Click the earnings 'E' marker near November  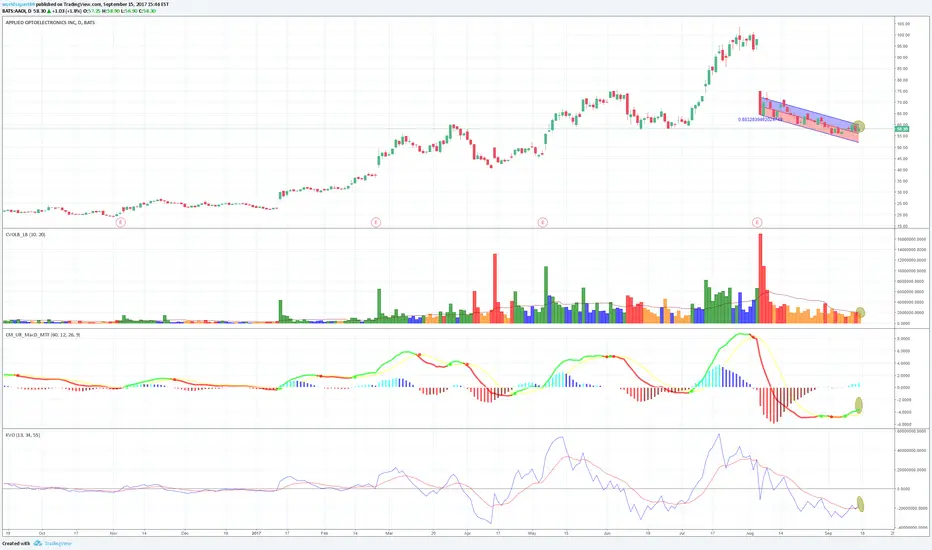coord(121,222)
